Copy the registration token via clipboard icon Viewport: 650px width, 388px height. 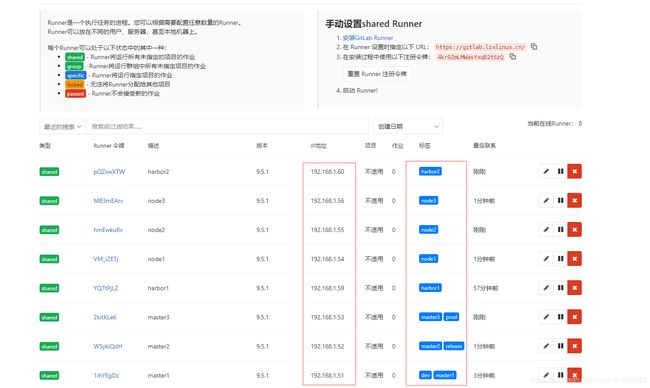513,56
